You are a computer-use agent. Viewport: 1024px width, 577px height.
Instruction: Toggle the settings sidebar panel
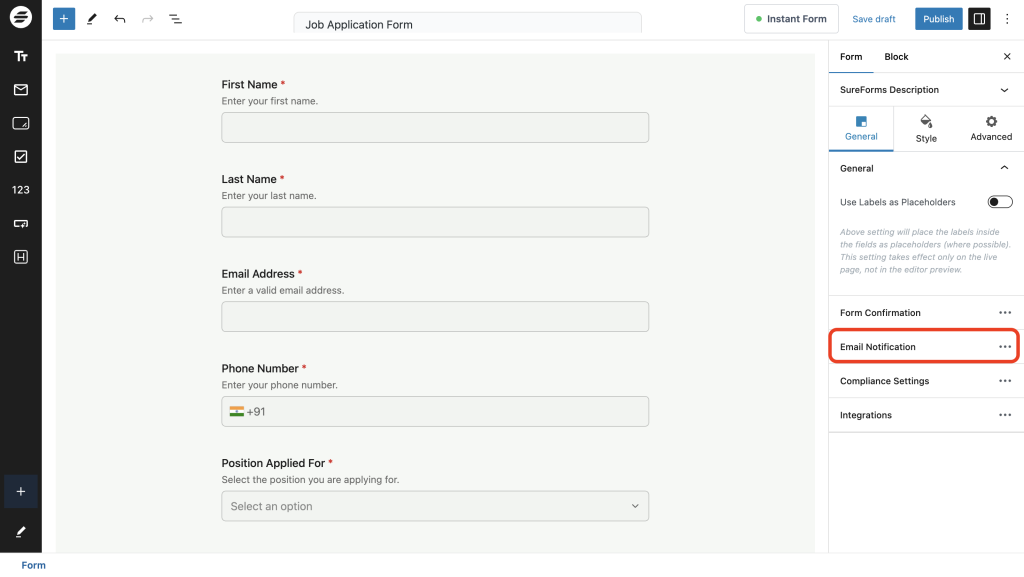pyautogui.click(x=978, y=18)
